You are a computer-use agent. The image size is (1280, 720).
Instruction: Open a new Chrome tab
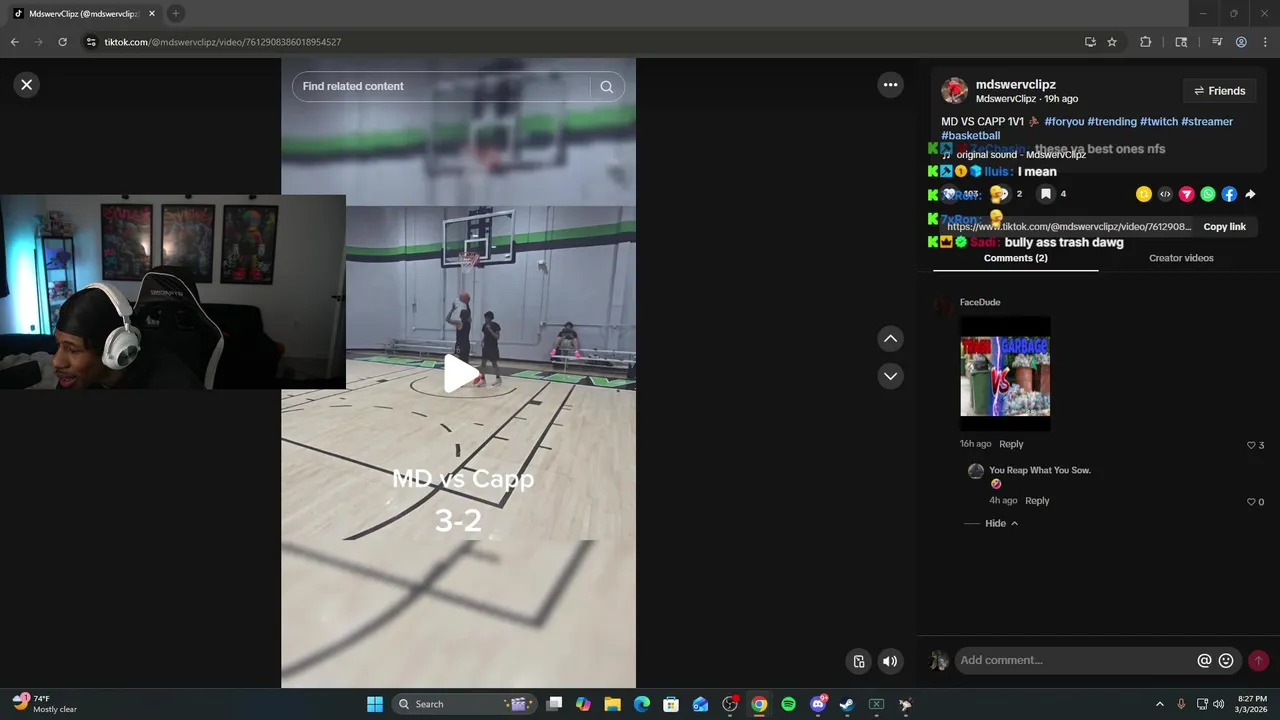click(176, 14)
